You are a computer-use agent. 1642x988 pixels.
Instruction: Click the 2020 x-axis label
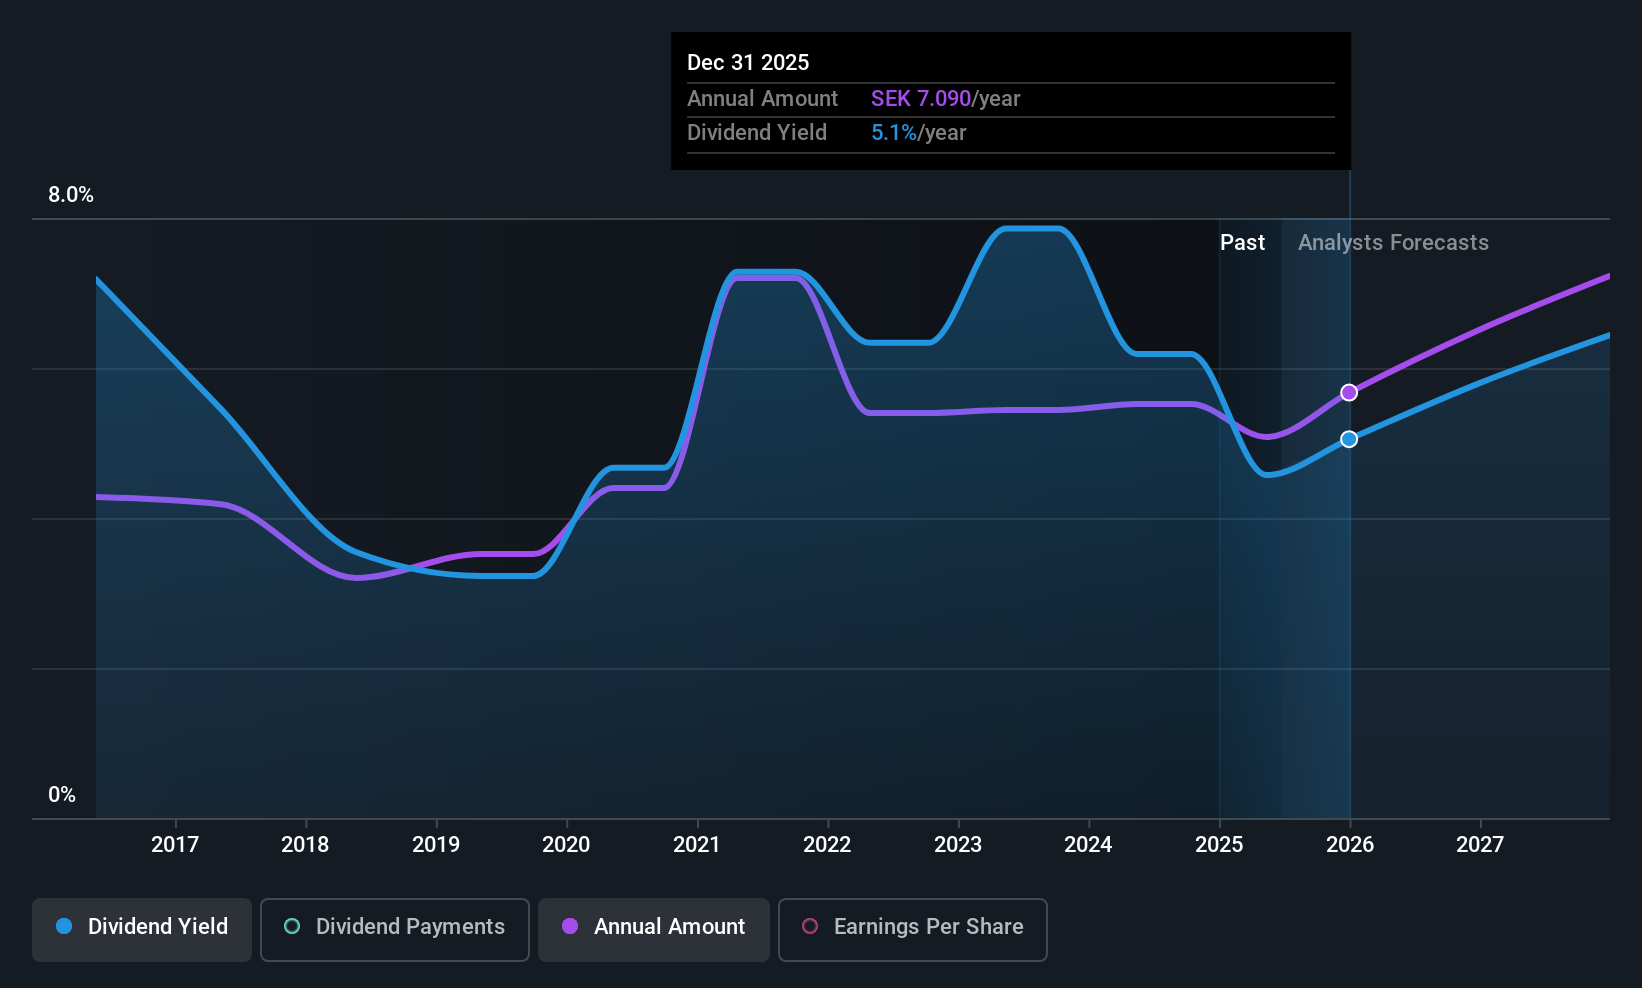pyautogui.click(x=566, y=845)
